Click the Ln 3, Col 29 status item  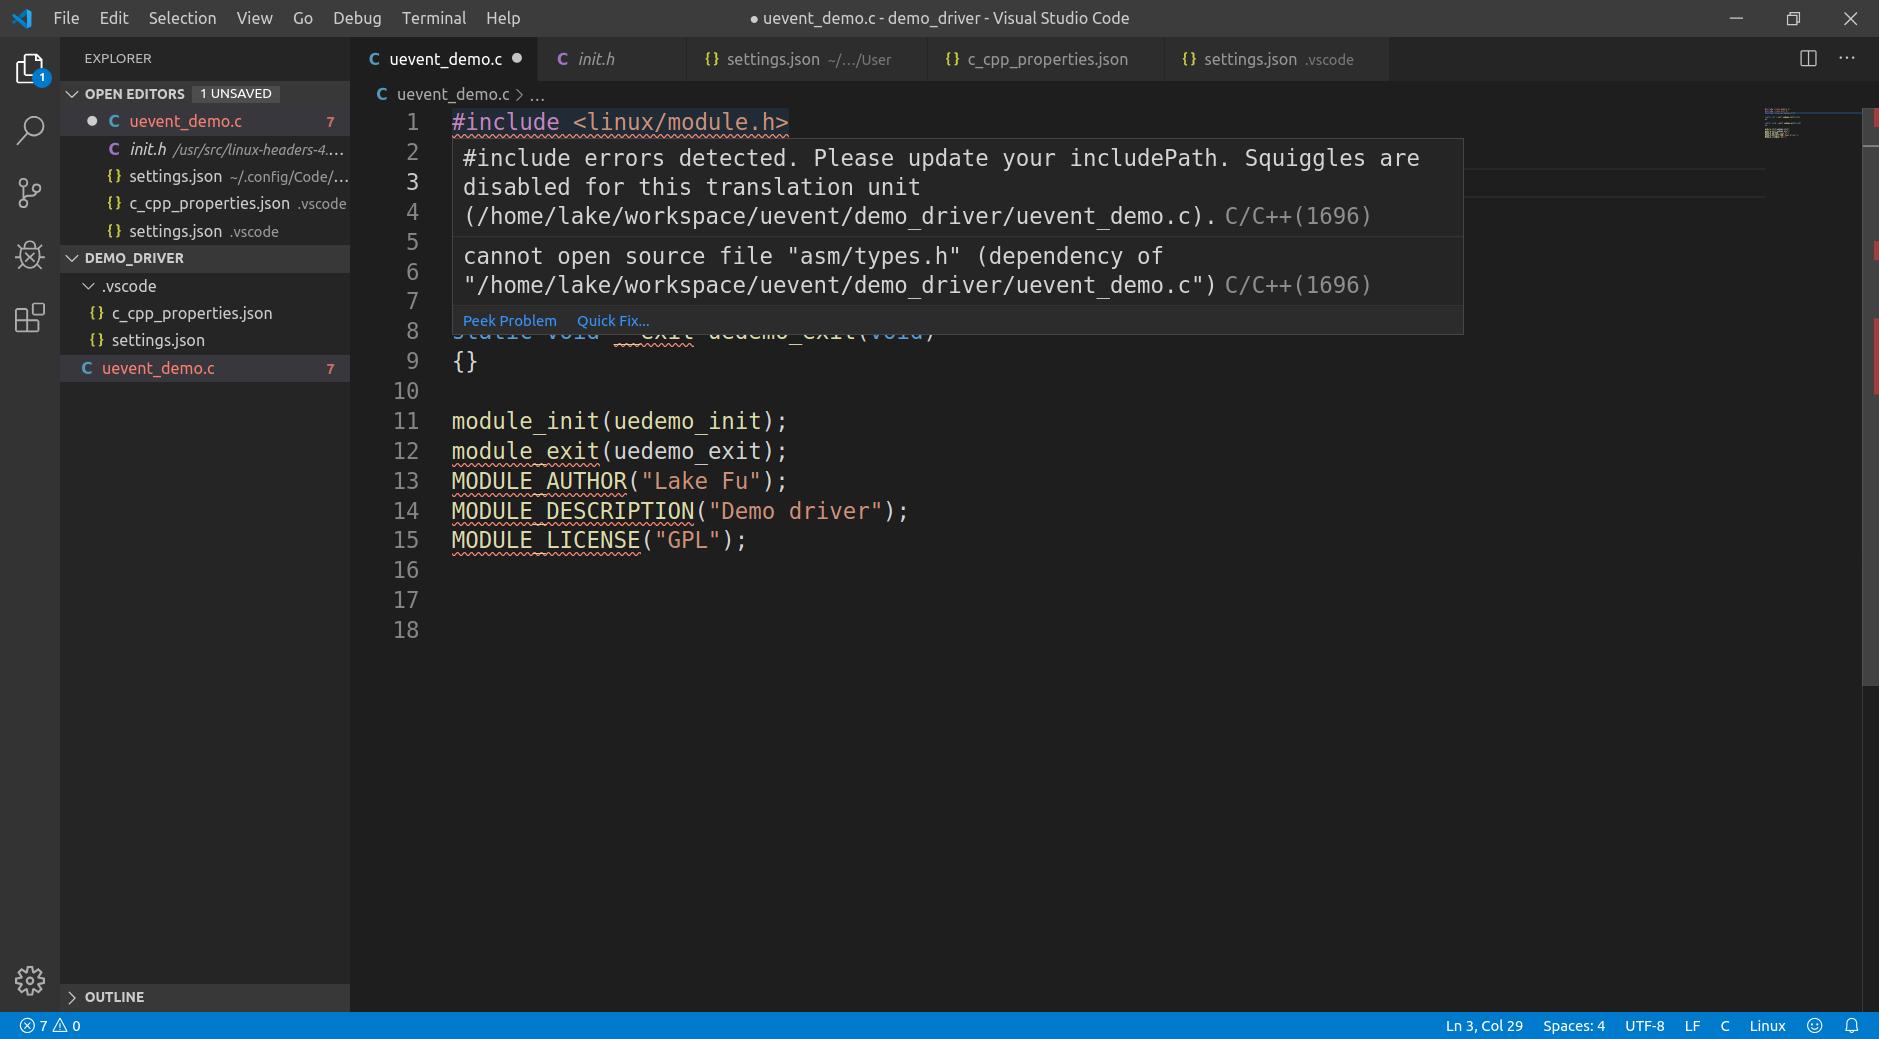click(1484, 1026)
